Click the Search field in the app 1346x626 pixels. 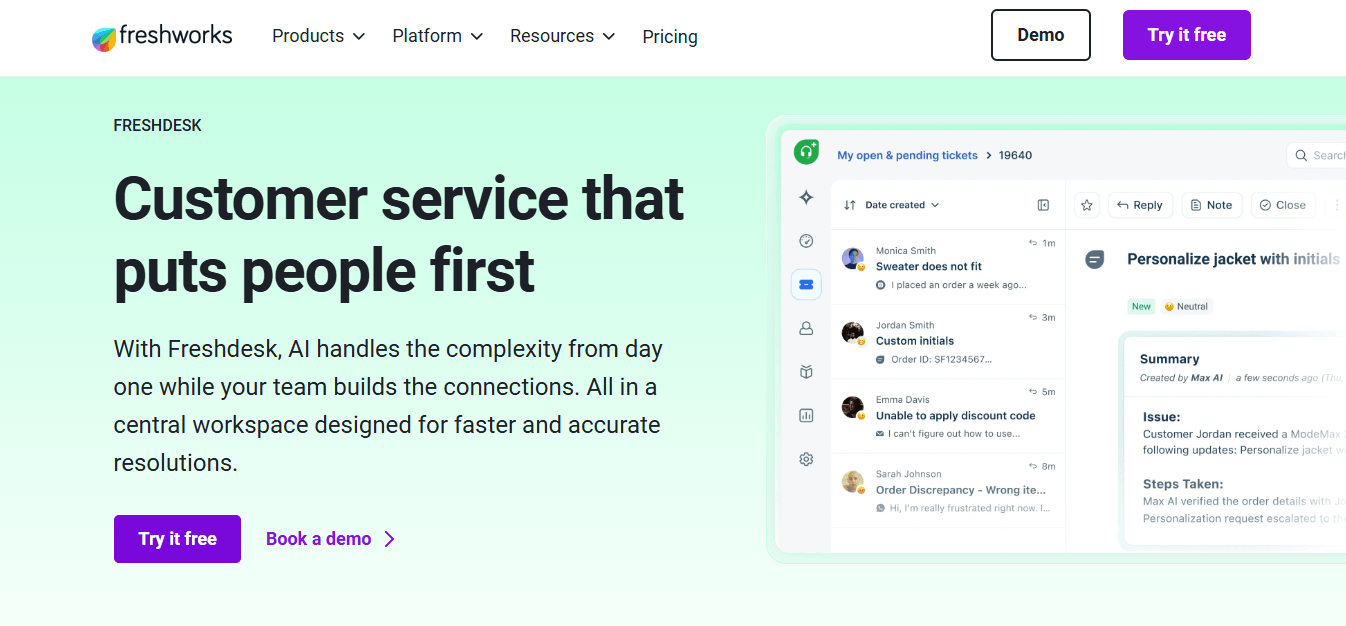pyautogui.click(x=1316, y=155)
